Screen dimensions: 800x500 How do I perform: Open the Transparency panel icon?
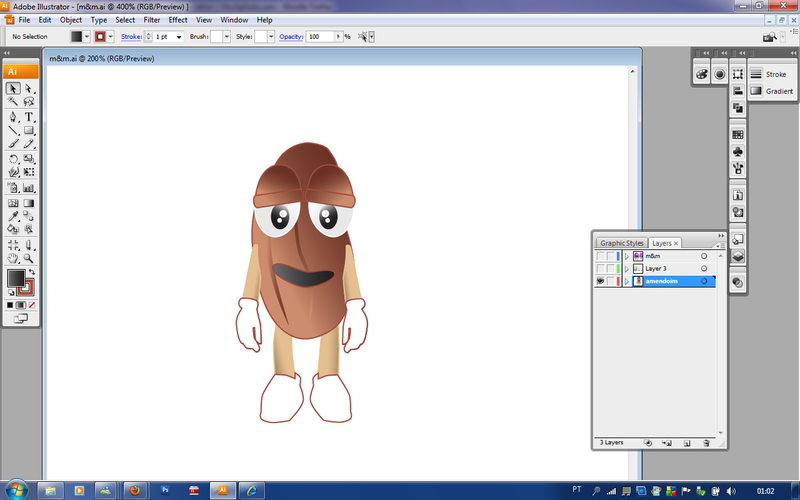click(738, 283)
